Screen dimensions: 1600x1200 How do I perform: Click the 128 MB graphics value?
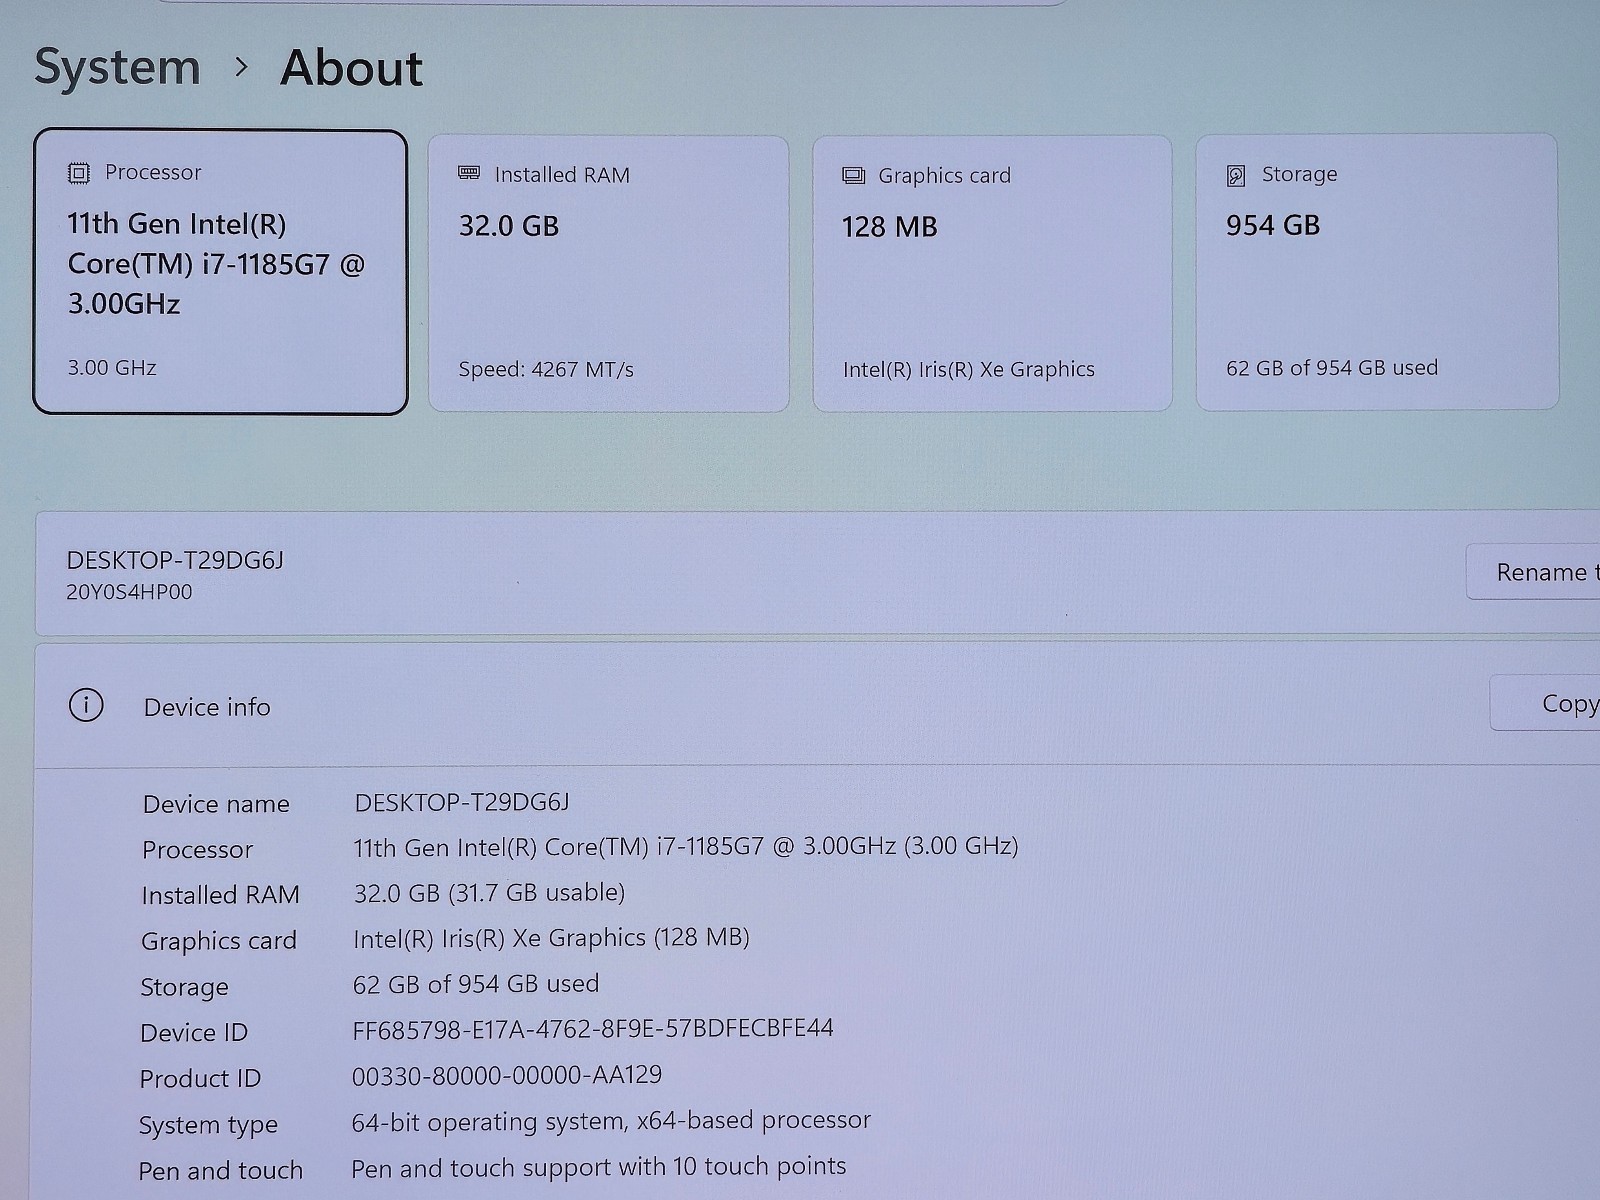pyautogui.click(x=890, y=227)
